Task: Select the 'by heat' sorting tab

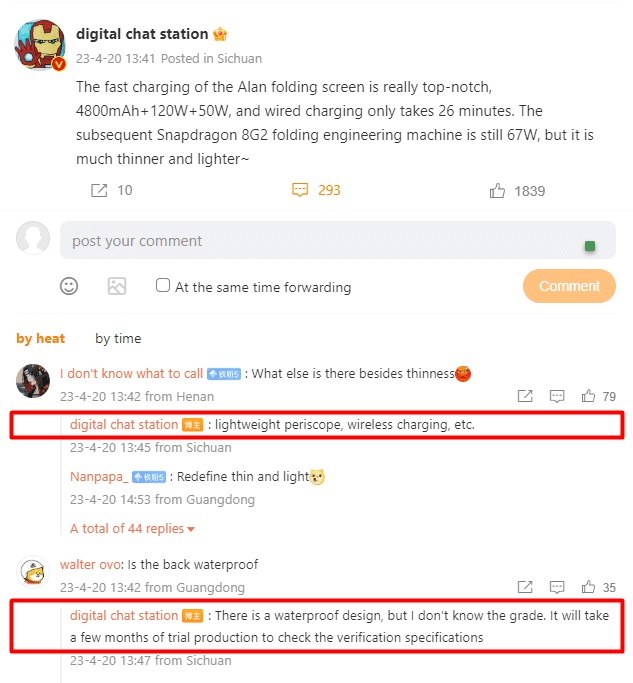Action: 41,338
